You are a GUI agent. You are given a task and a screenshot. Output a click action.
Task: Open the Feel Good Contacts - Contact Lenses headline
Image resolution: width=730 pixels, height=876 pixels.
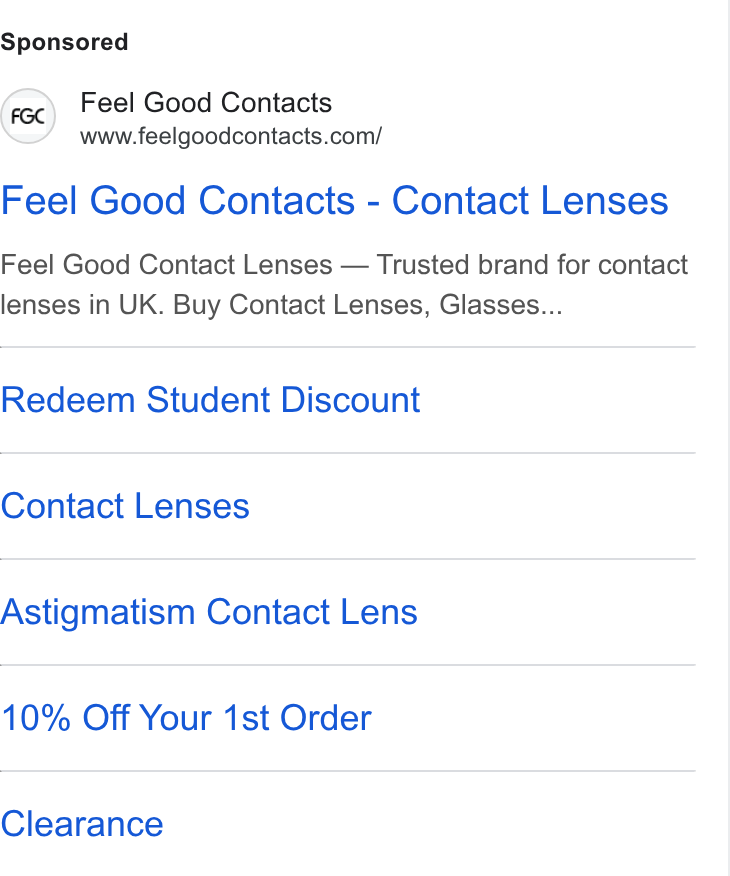pos(335,201)
